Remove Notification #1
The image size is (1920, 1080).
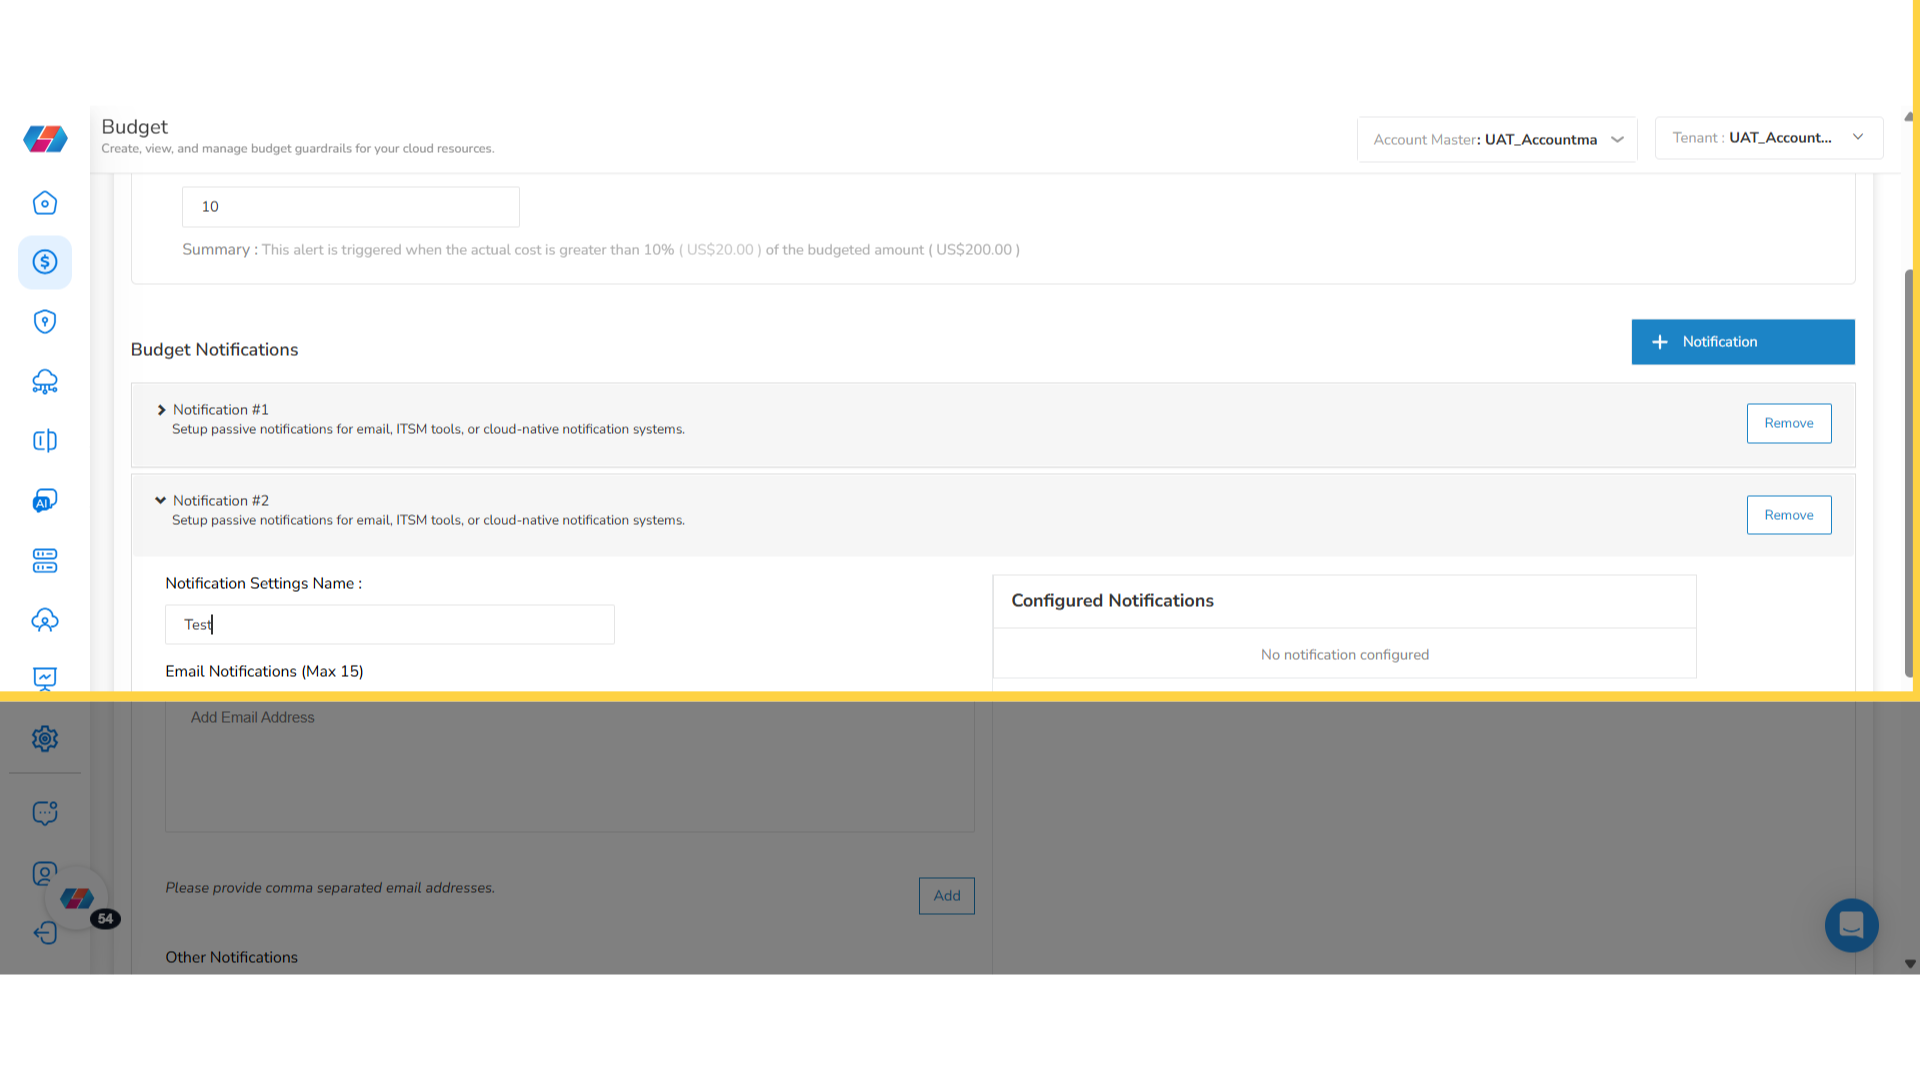(1789, 423)
